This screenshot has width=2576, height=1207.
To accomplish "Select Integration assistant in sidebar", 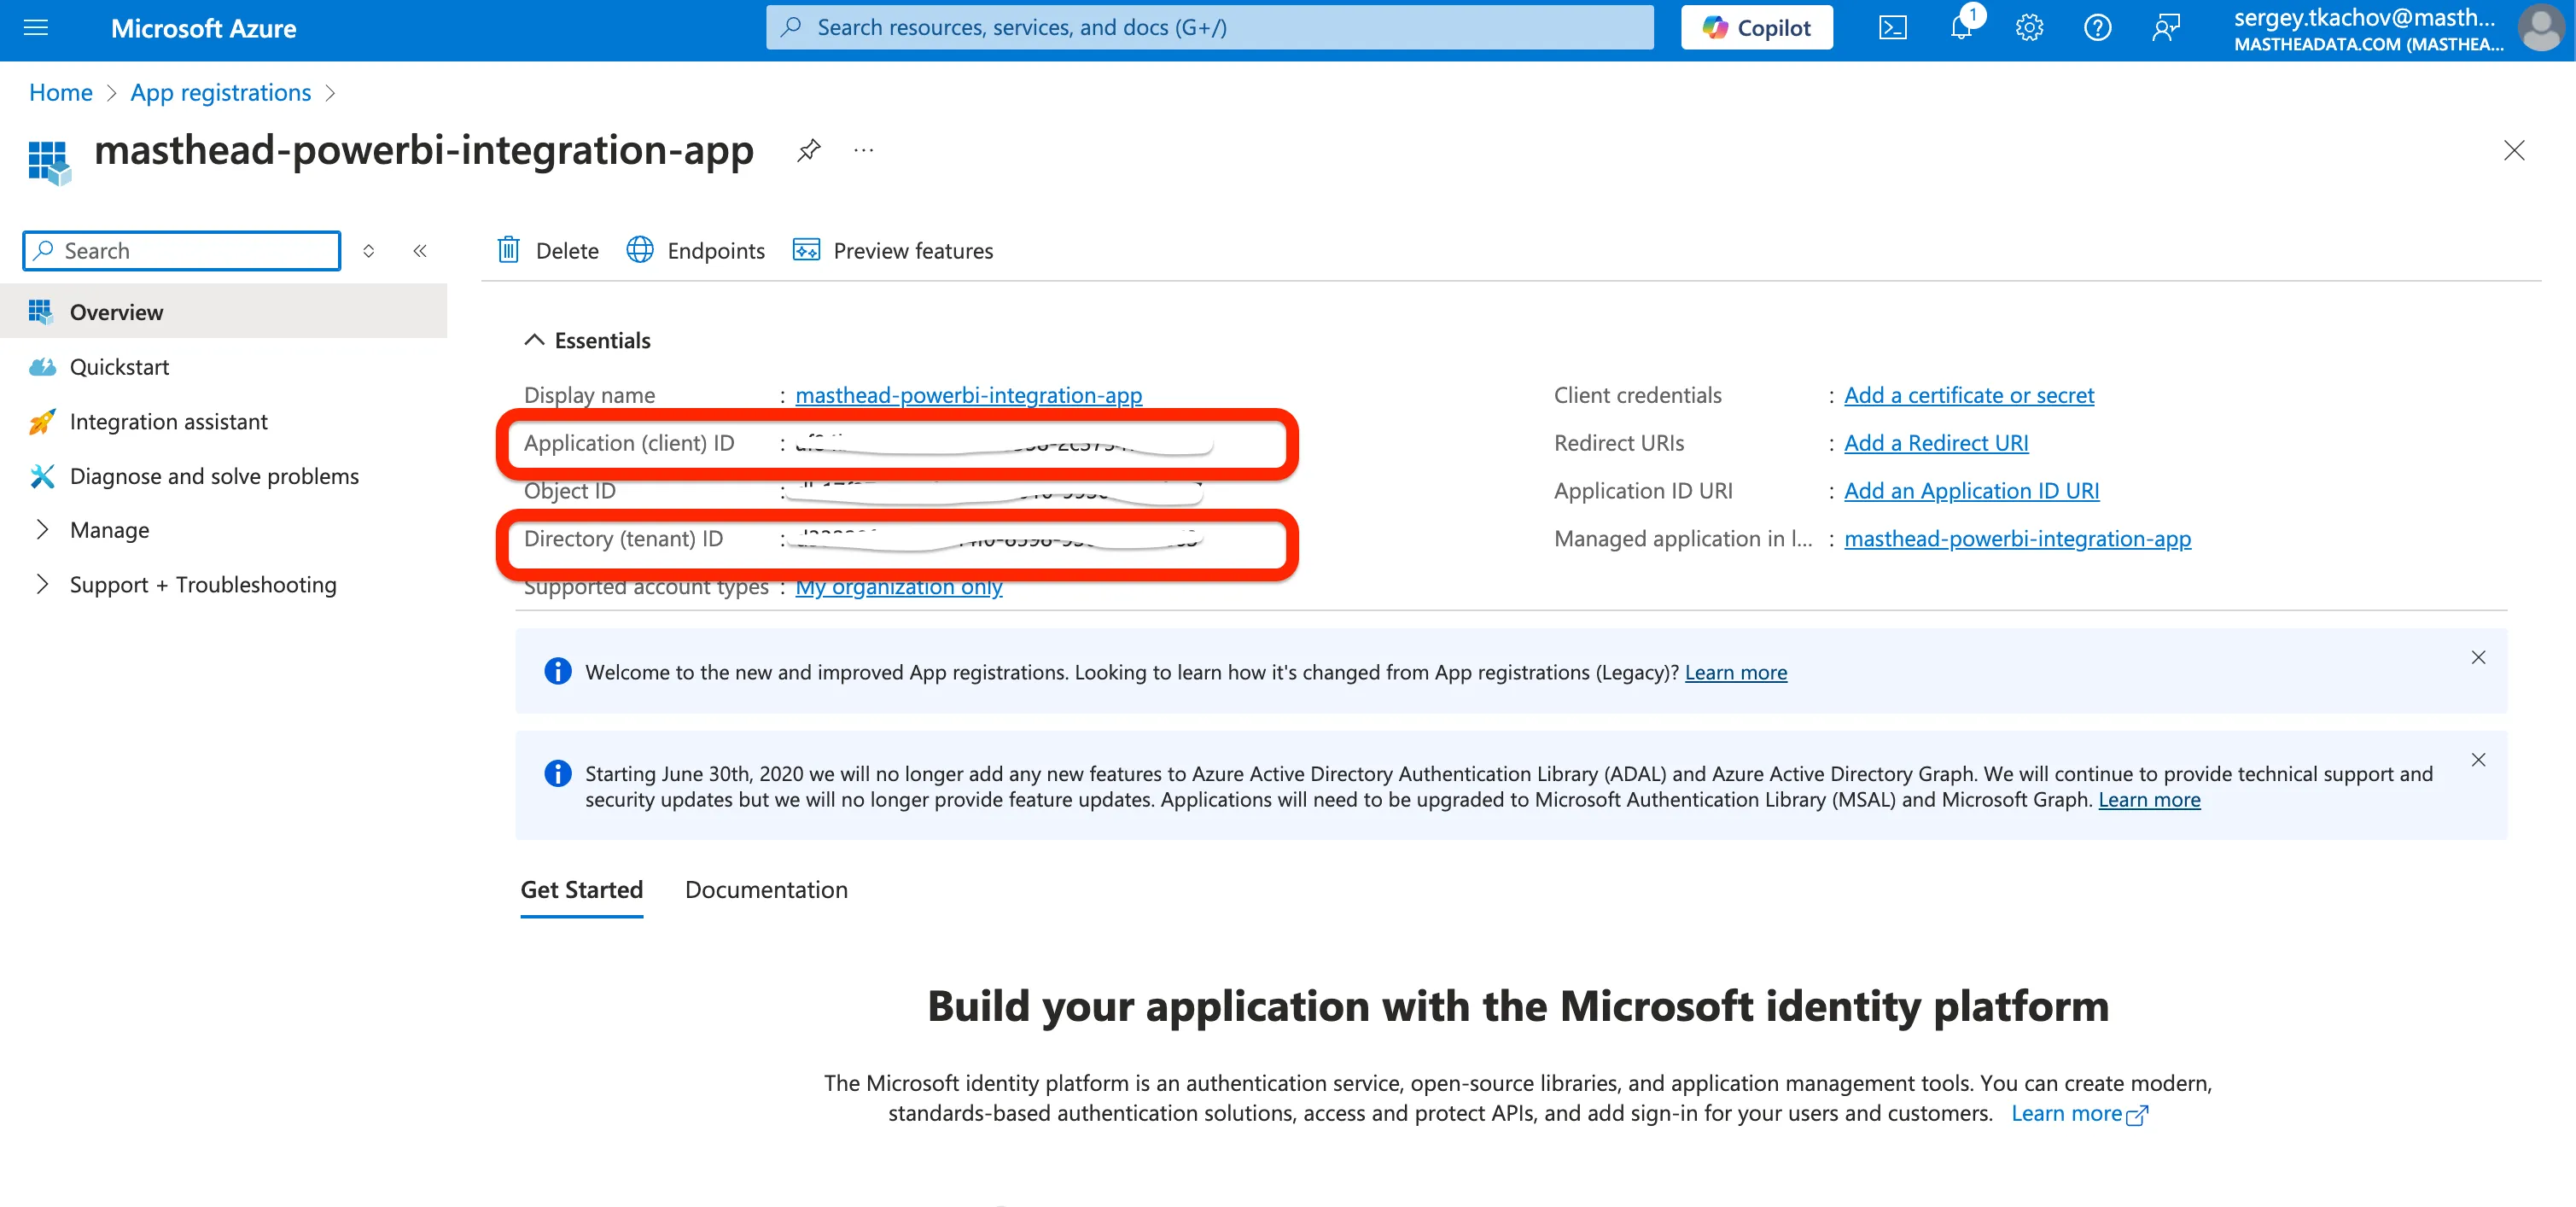I will click(x=168, y=422).
